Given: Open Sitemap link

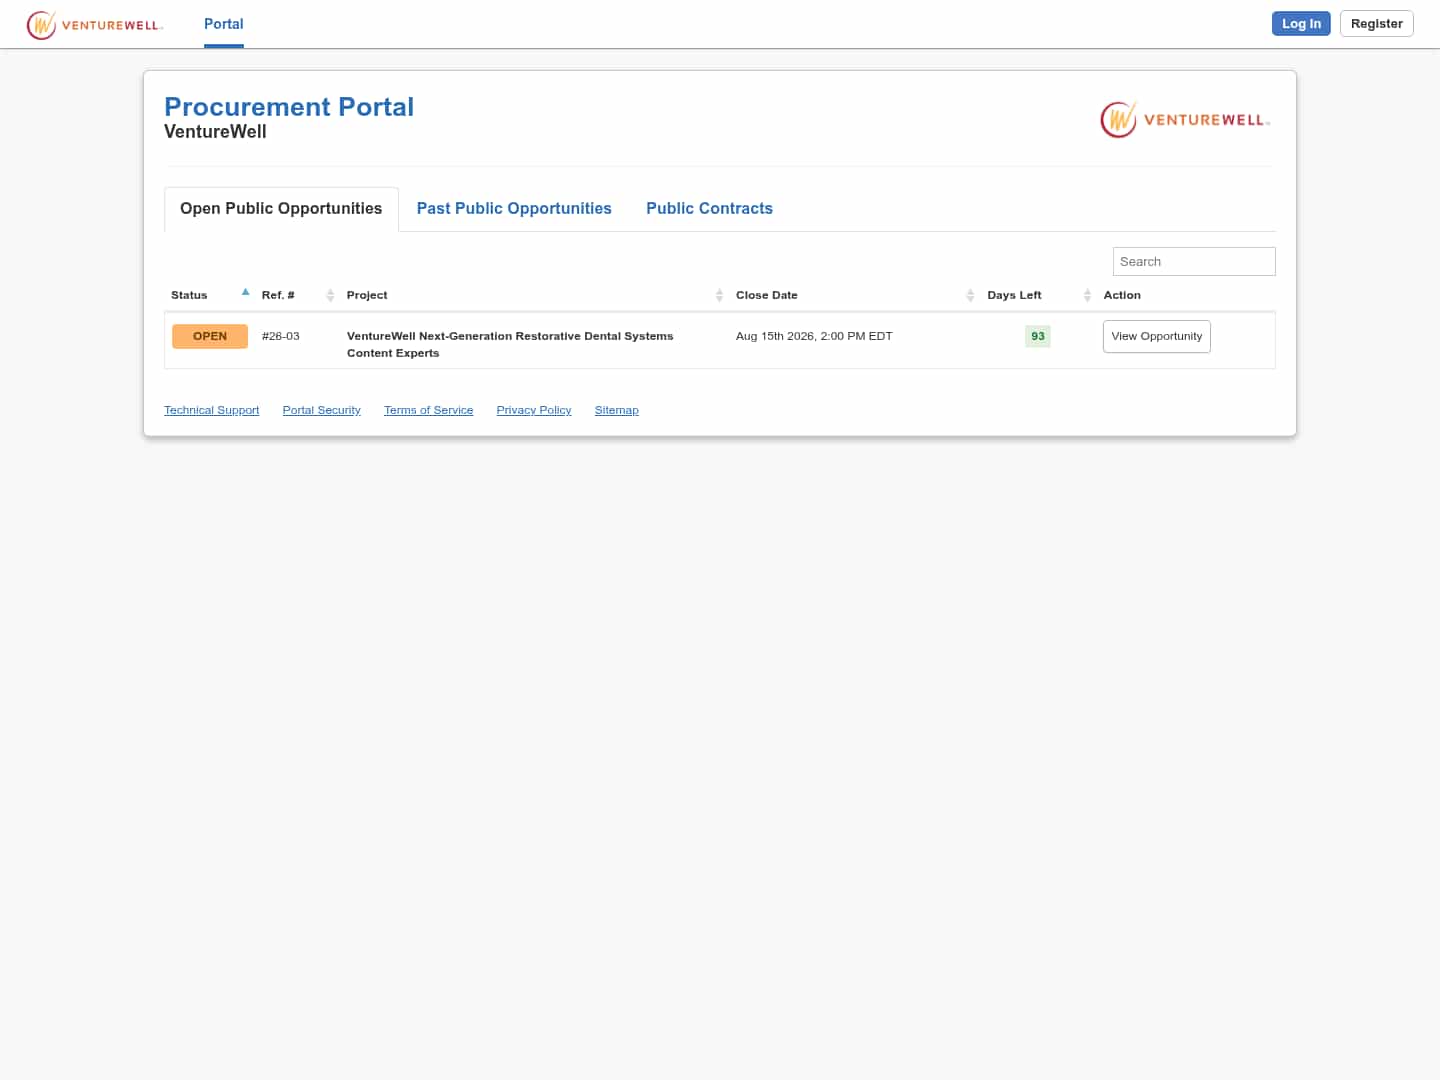Looking at the screenshot, I should 616,410.
